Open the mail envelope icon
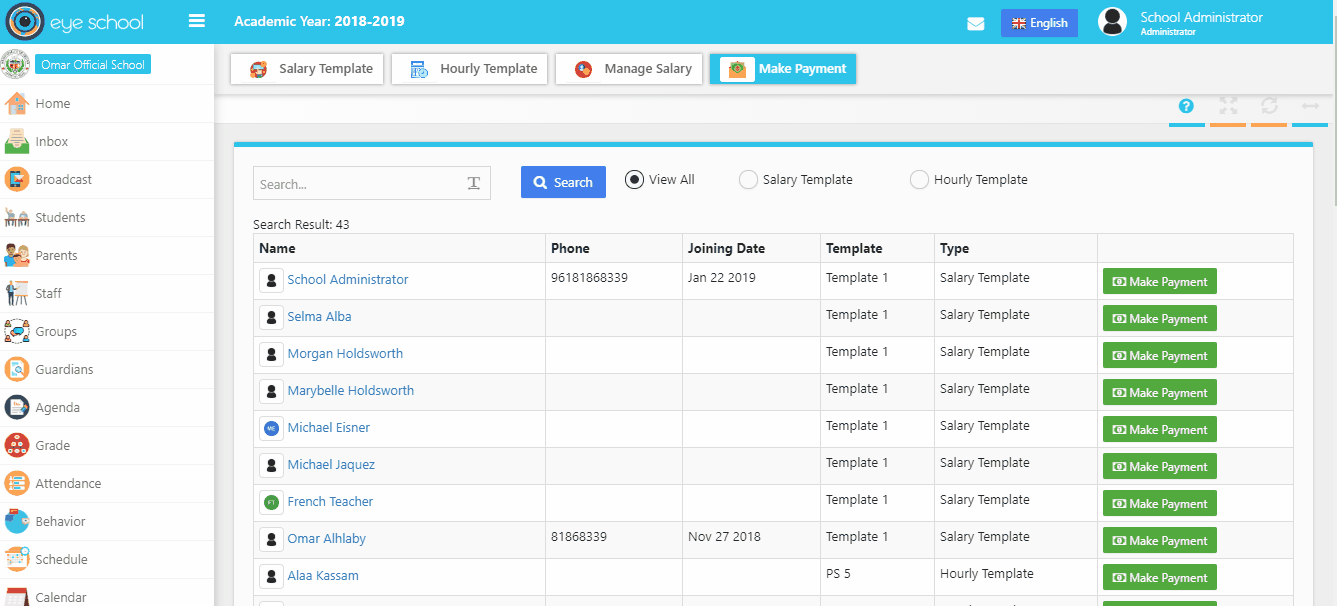The height and width of the screenshot is (606, 1337). coord(976,24)
